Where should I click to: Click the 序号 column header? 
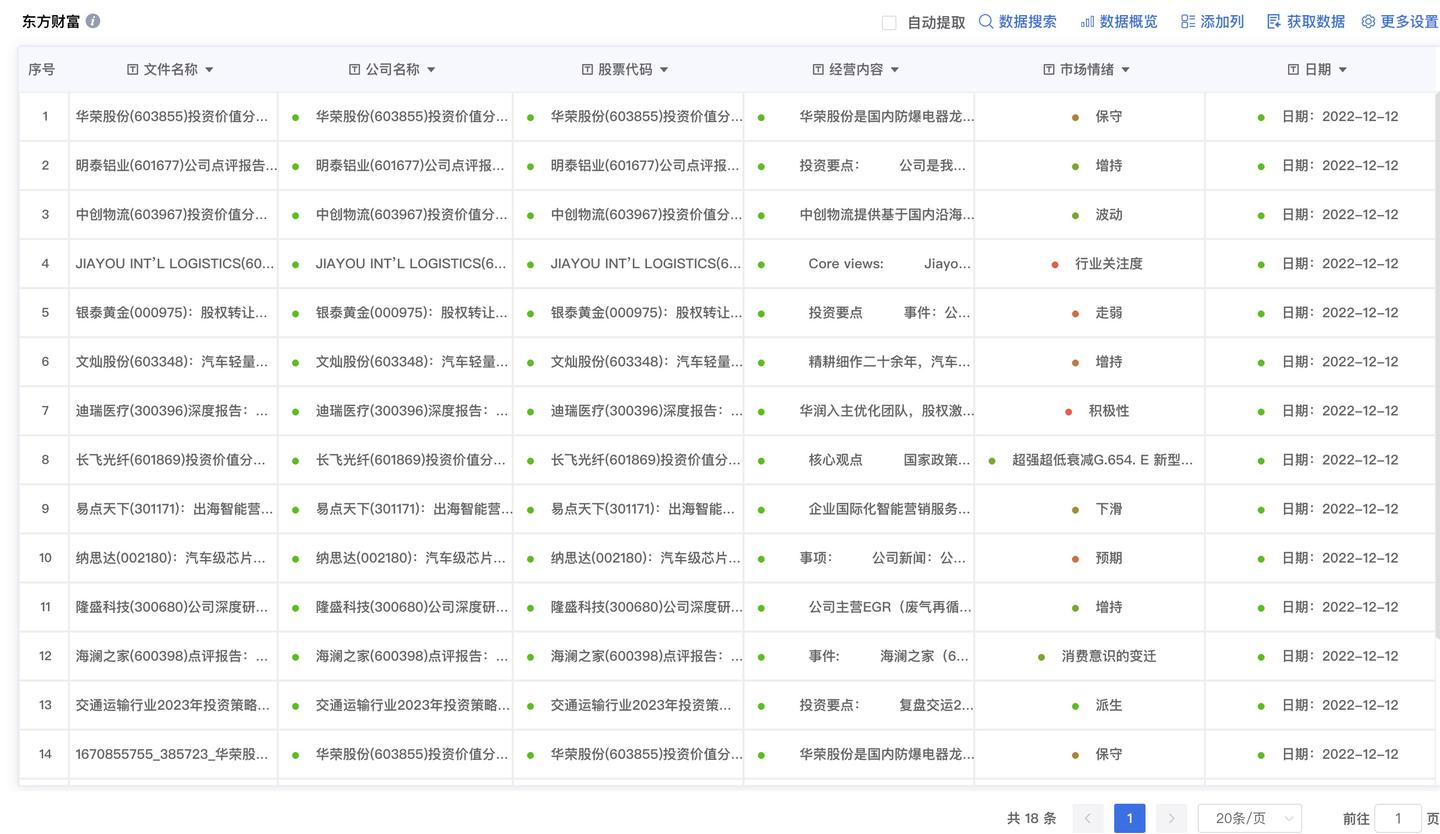pos(42,69)
